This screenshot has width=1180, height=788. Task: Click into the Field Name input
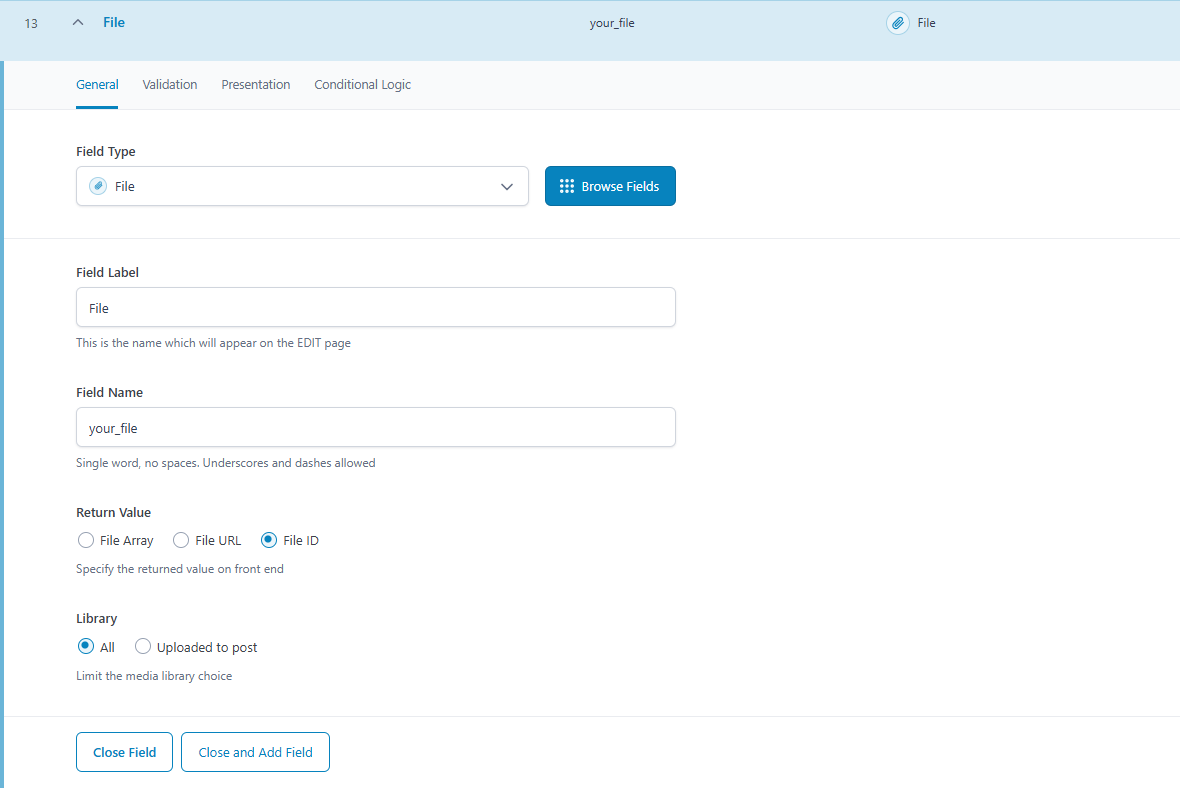tap(375, 427)
